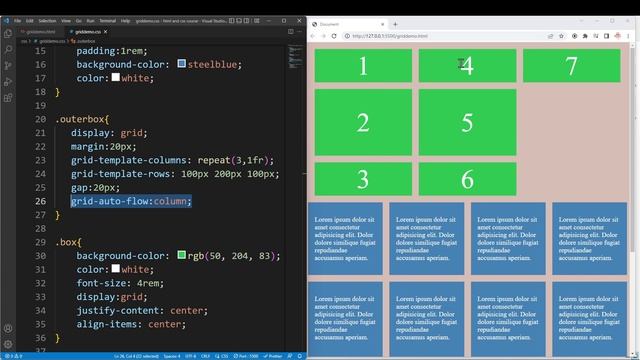This screenshot has height=360, width=640.
Task: Click the share icon in address bar
Action: 550,36
